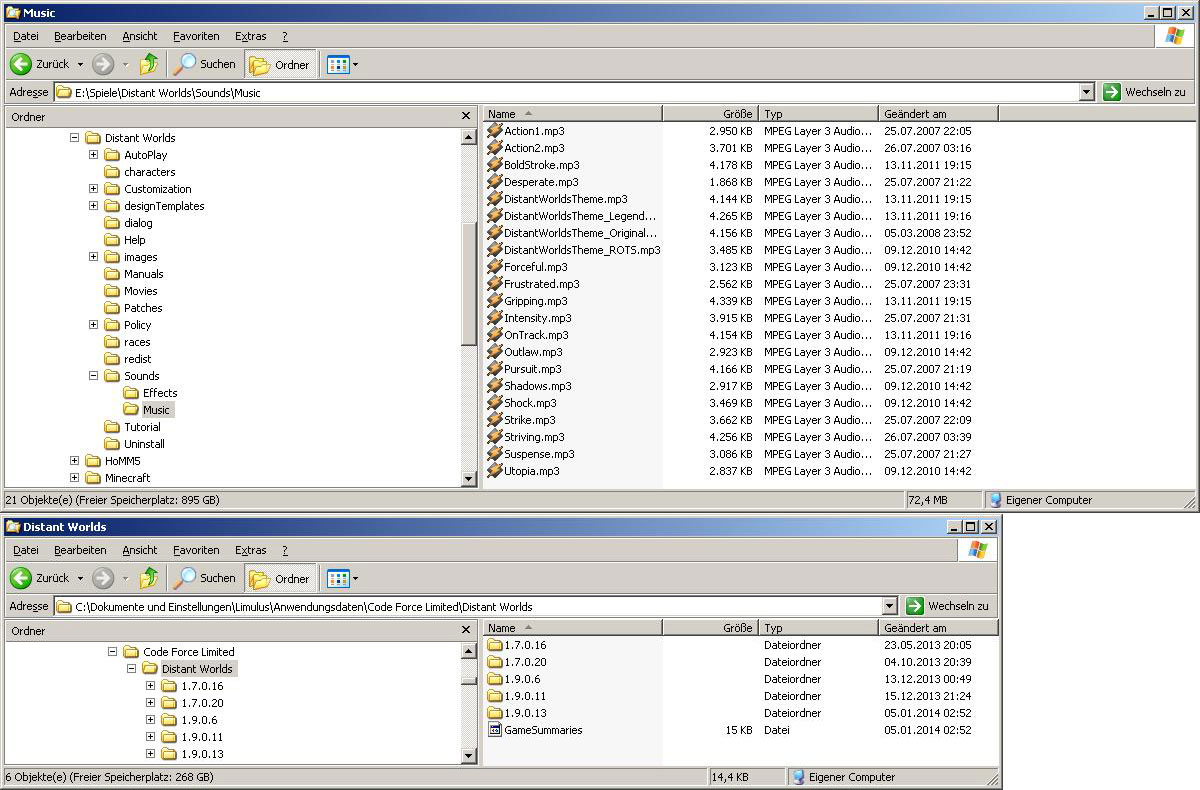Screen dimensions: 1200x790
Task: Select DistantWorldsTheme_ROTS.mp3 file name
Action: coord(582,250)
